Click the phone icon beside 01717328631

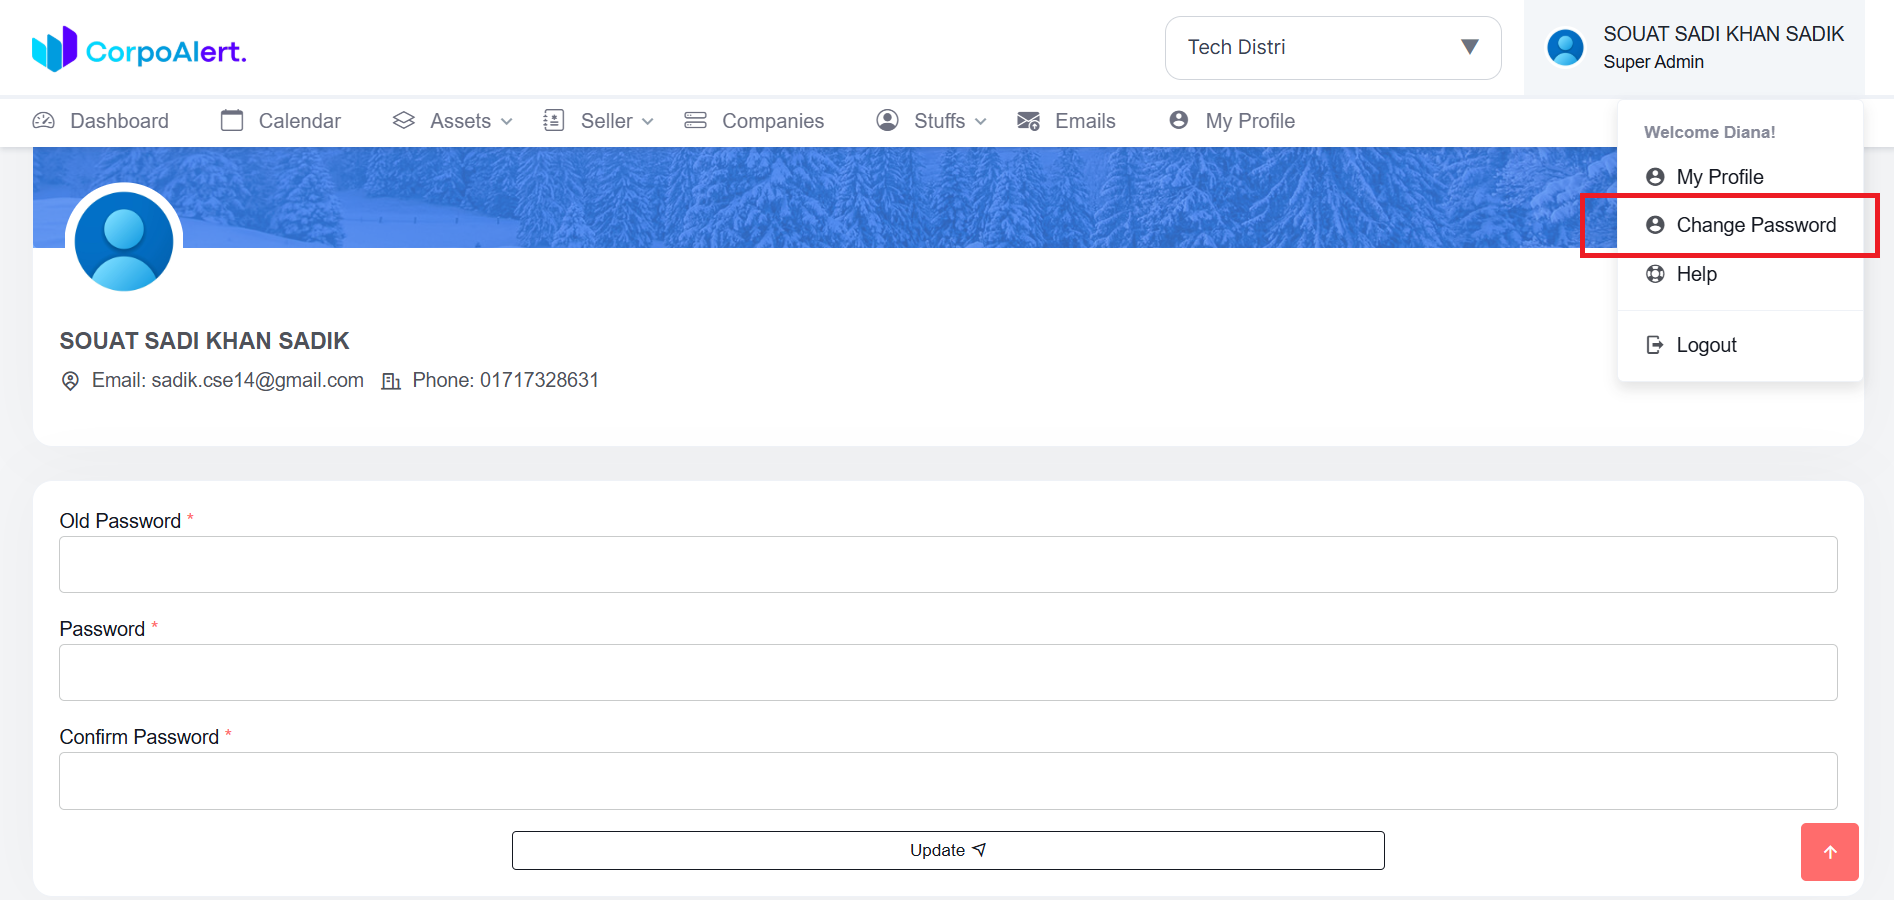click(390, 380)
